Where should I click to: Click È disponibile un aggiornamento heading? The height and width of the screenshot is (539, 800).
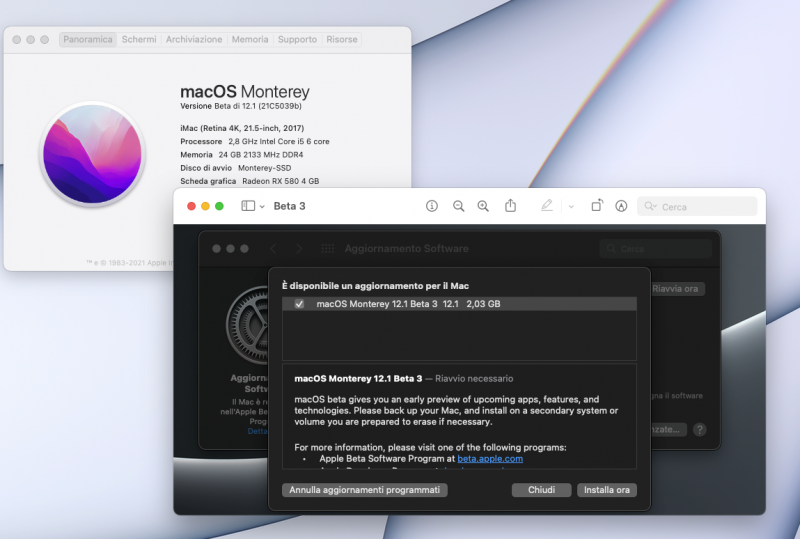pos(376,286)
